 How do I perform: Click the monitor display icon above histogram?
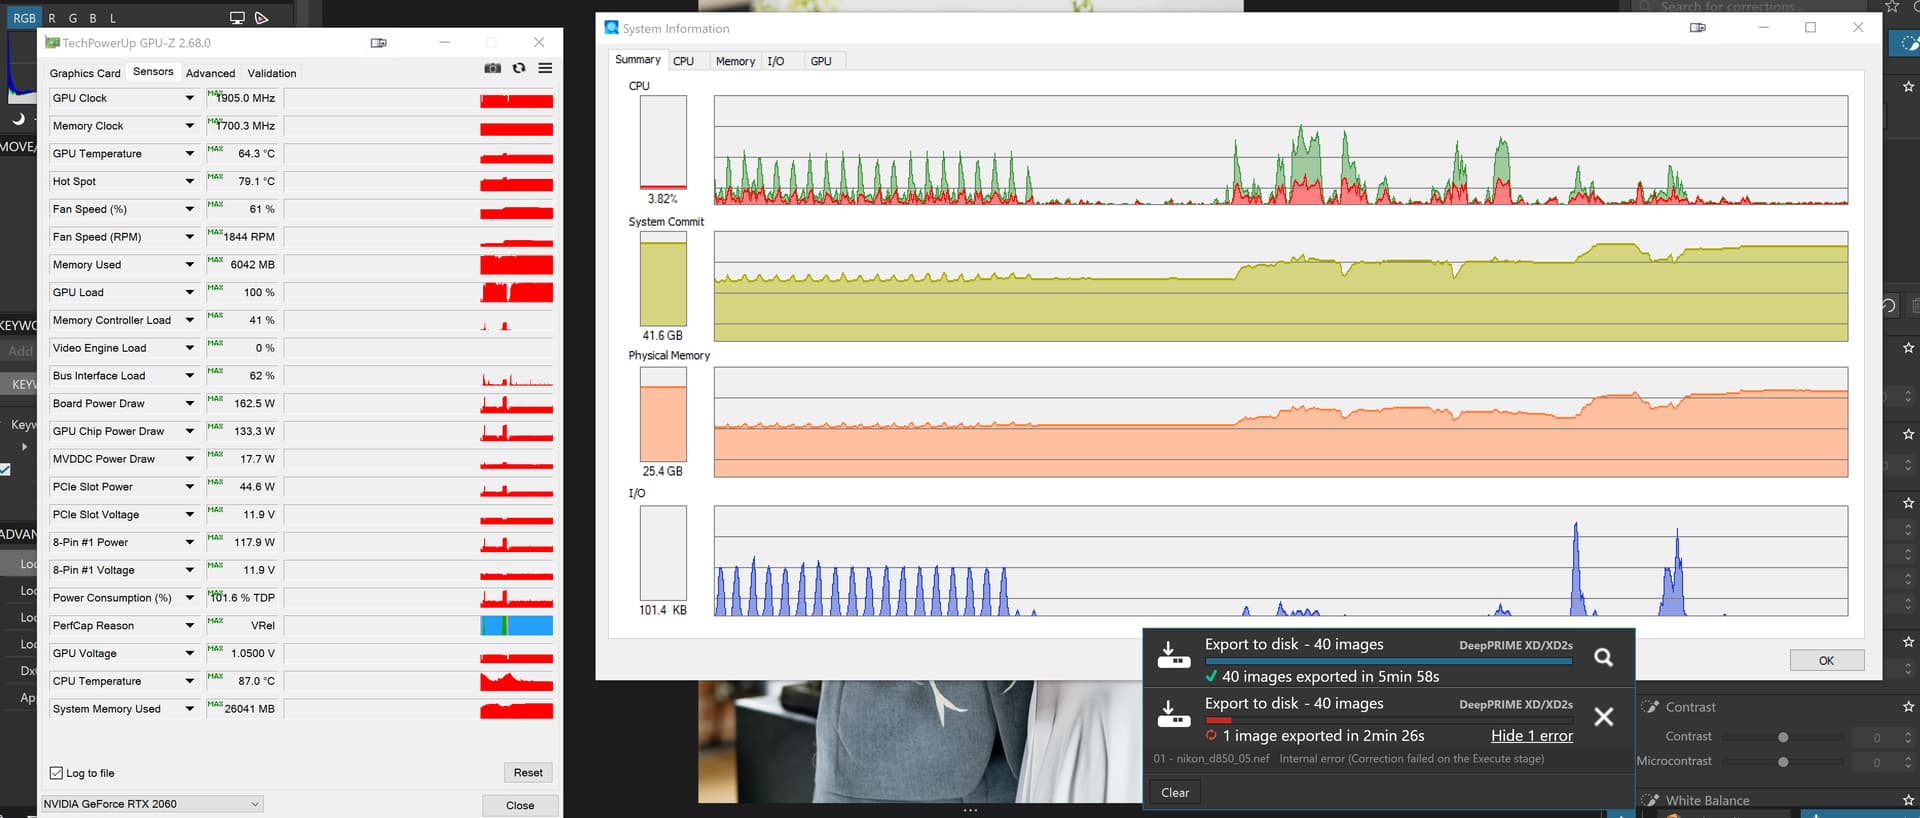point(237,18)
